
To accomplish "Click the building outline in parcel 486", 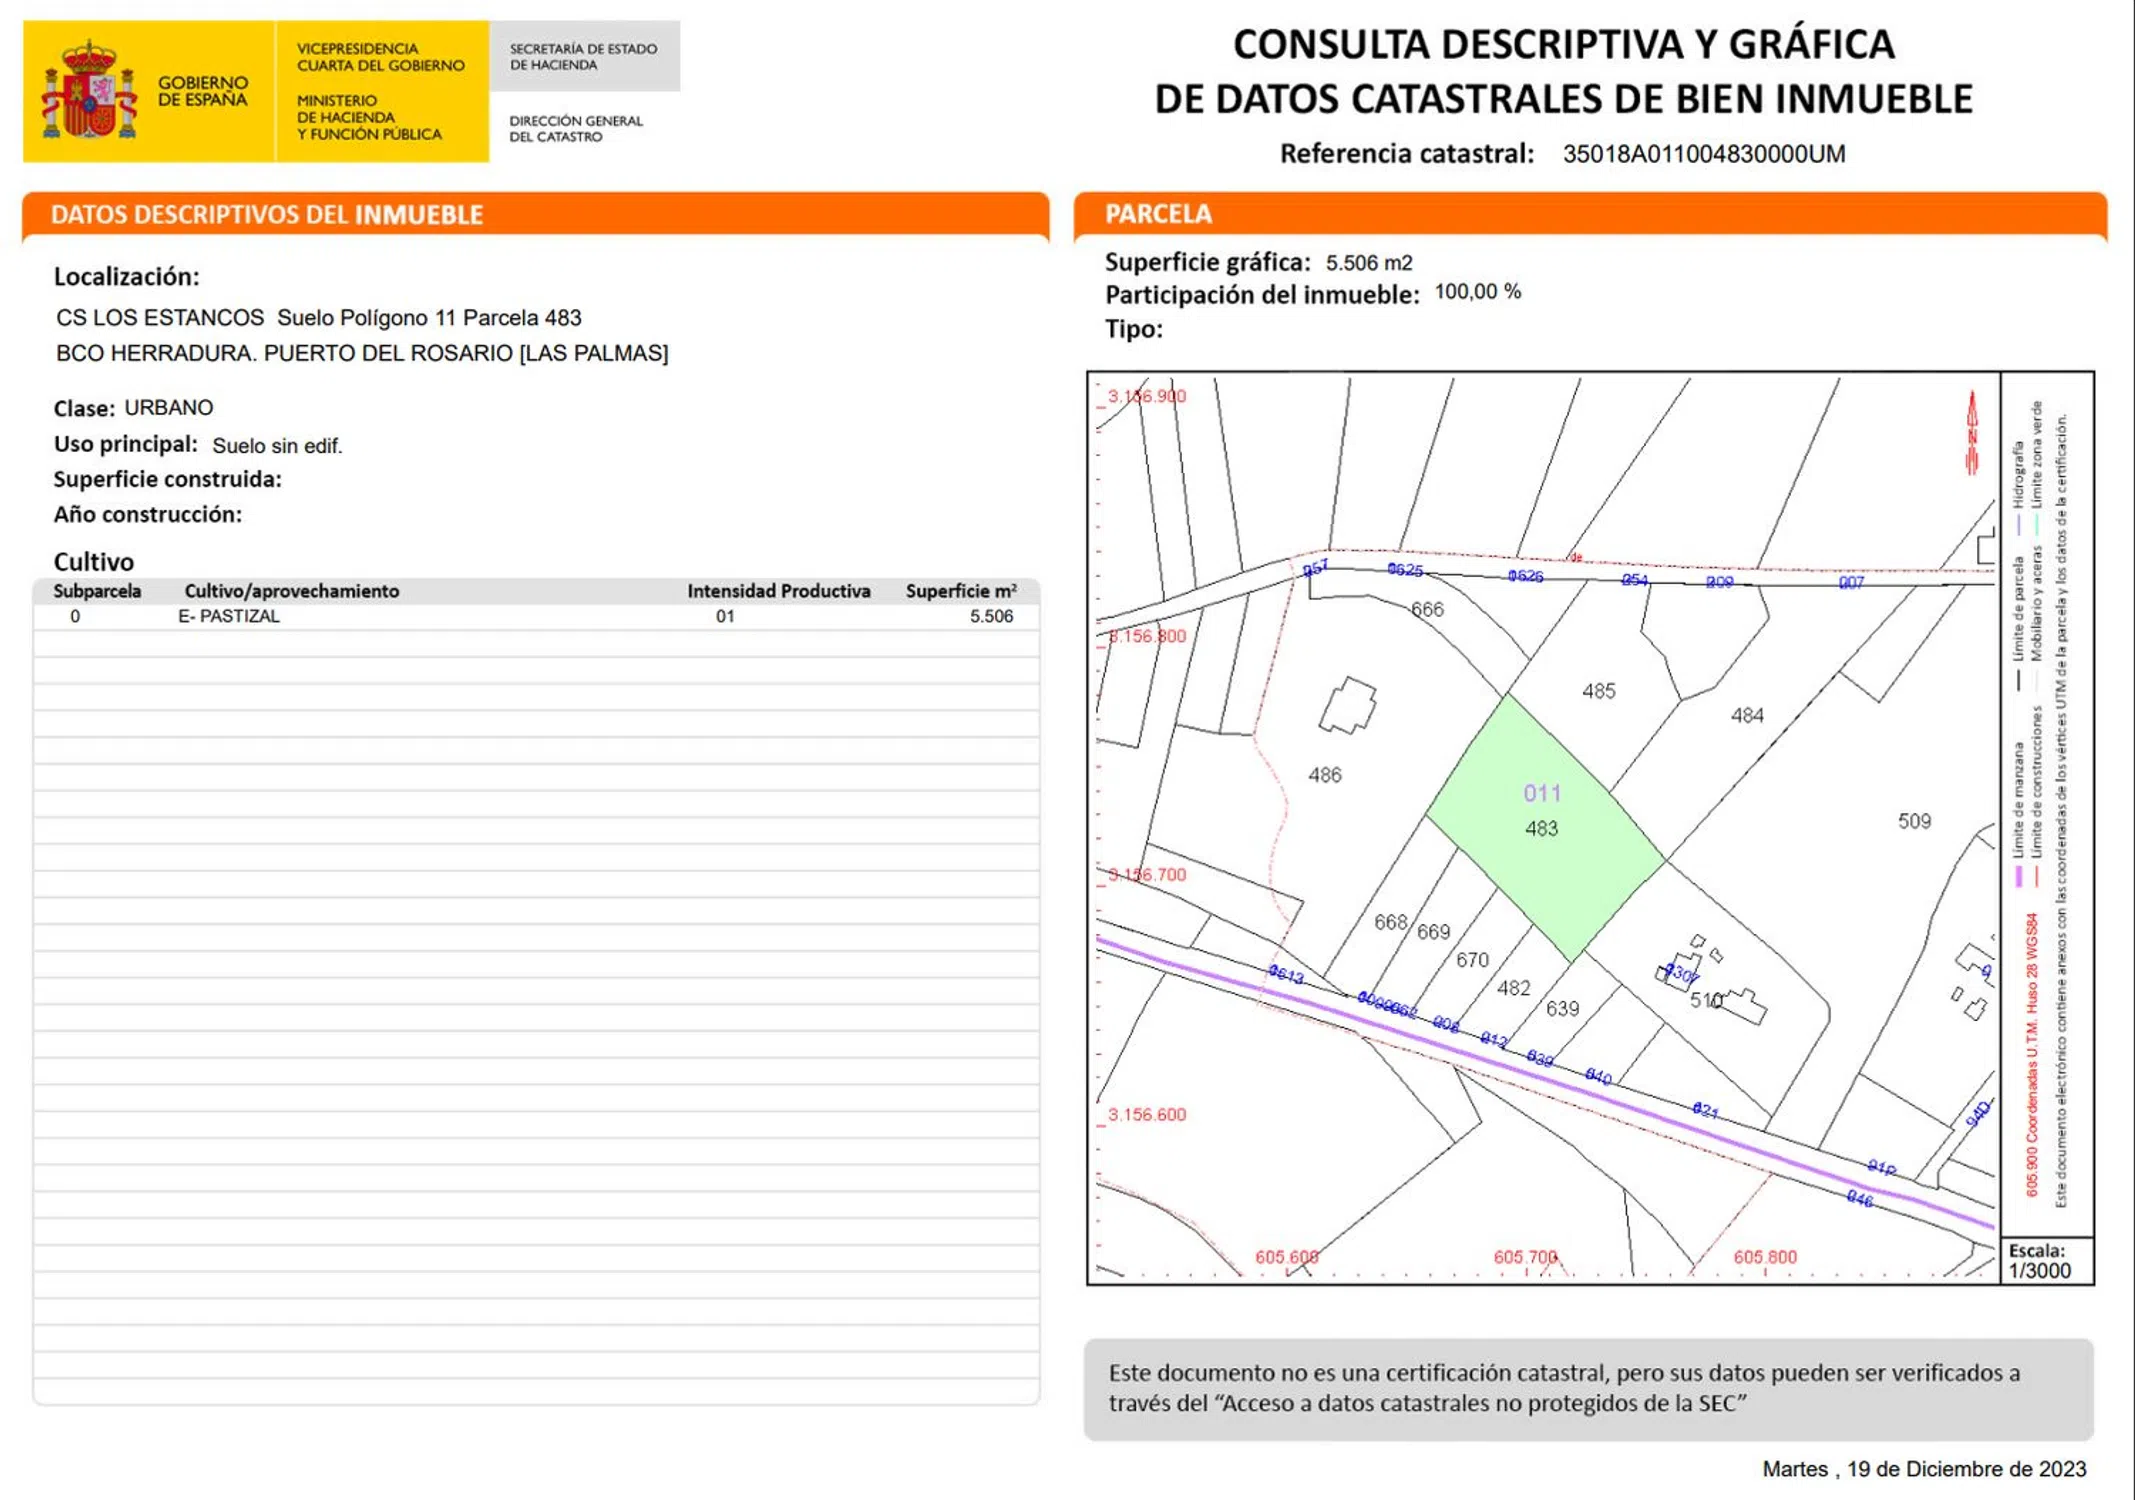I will pos(1348,706).
